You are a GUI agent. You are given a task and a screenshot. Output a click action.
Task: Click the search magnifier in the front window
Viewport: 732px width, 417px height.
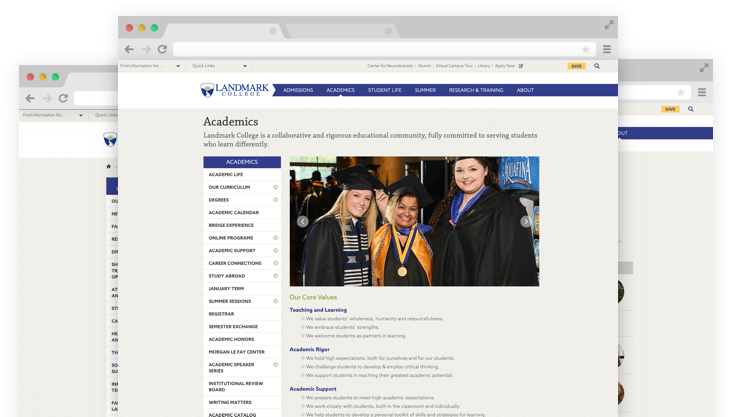597,66
